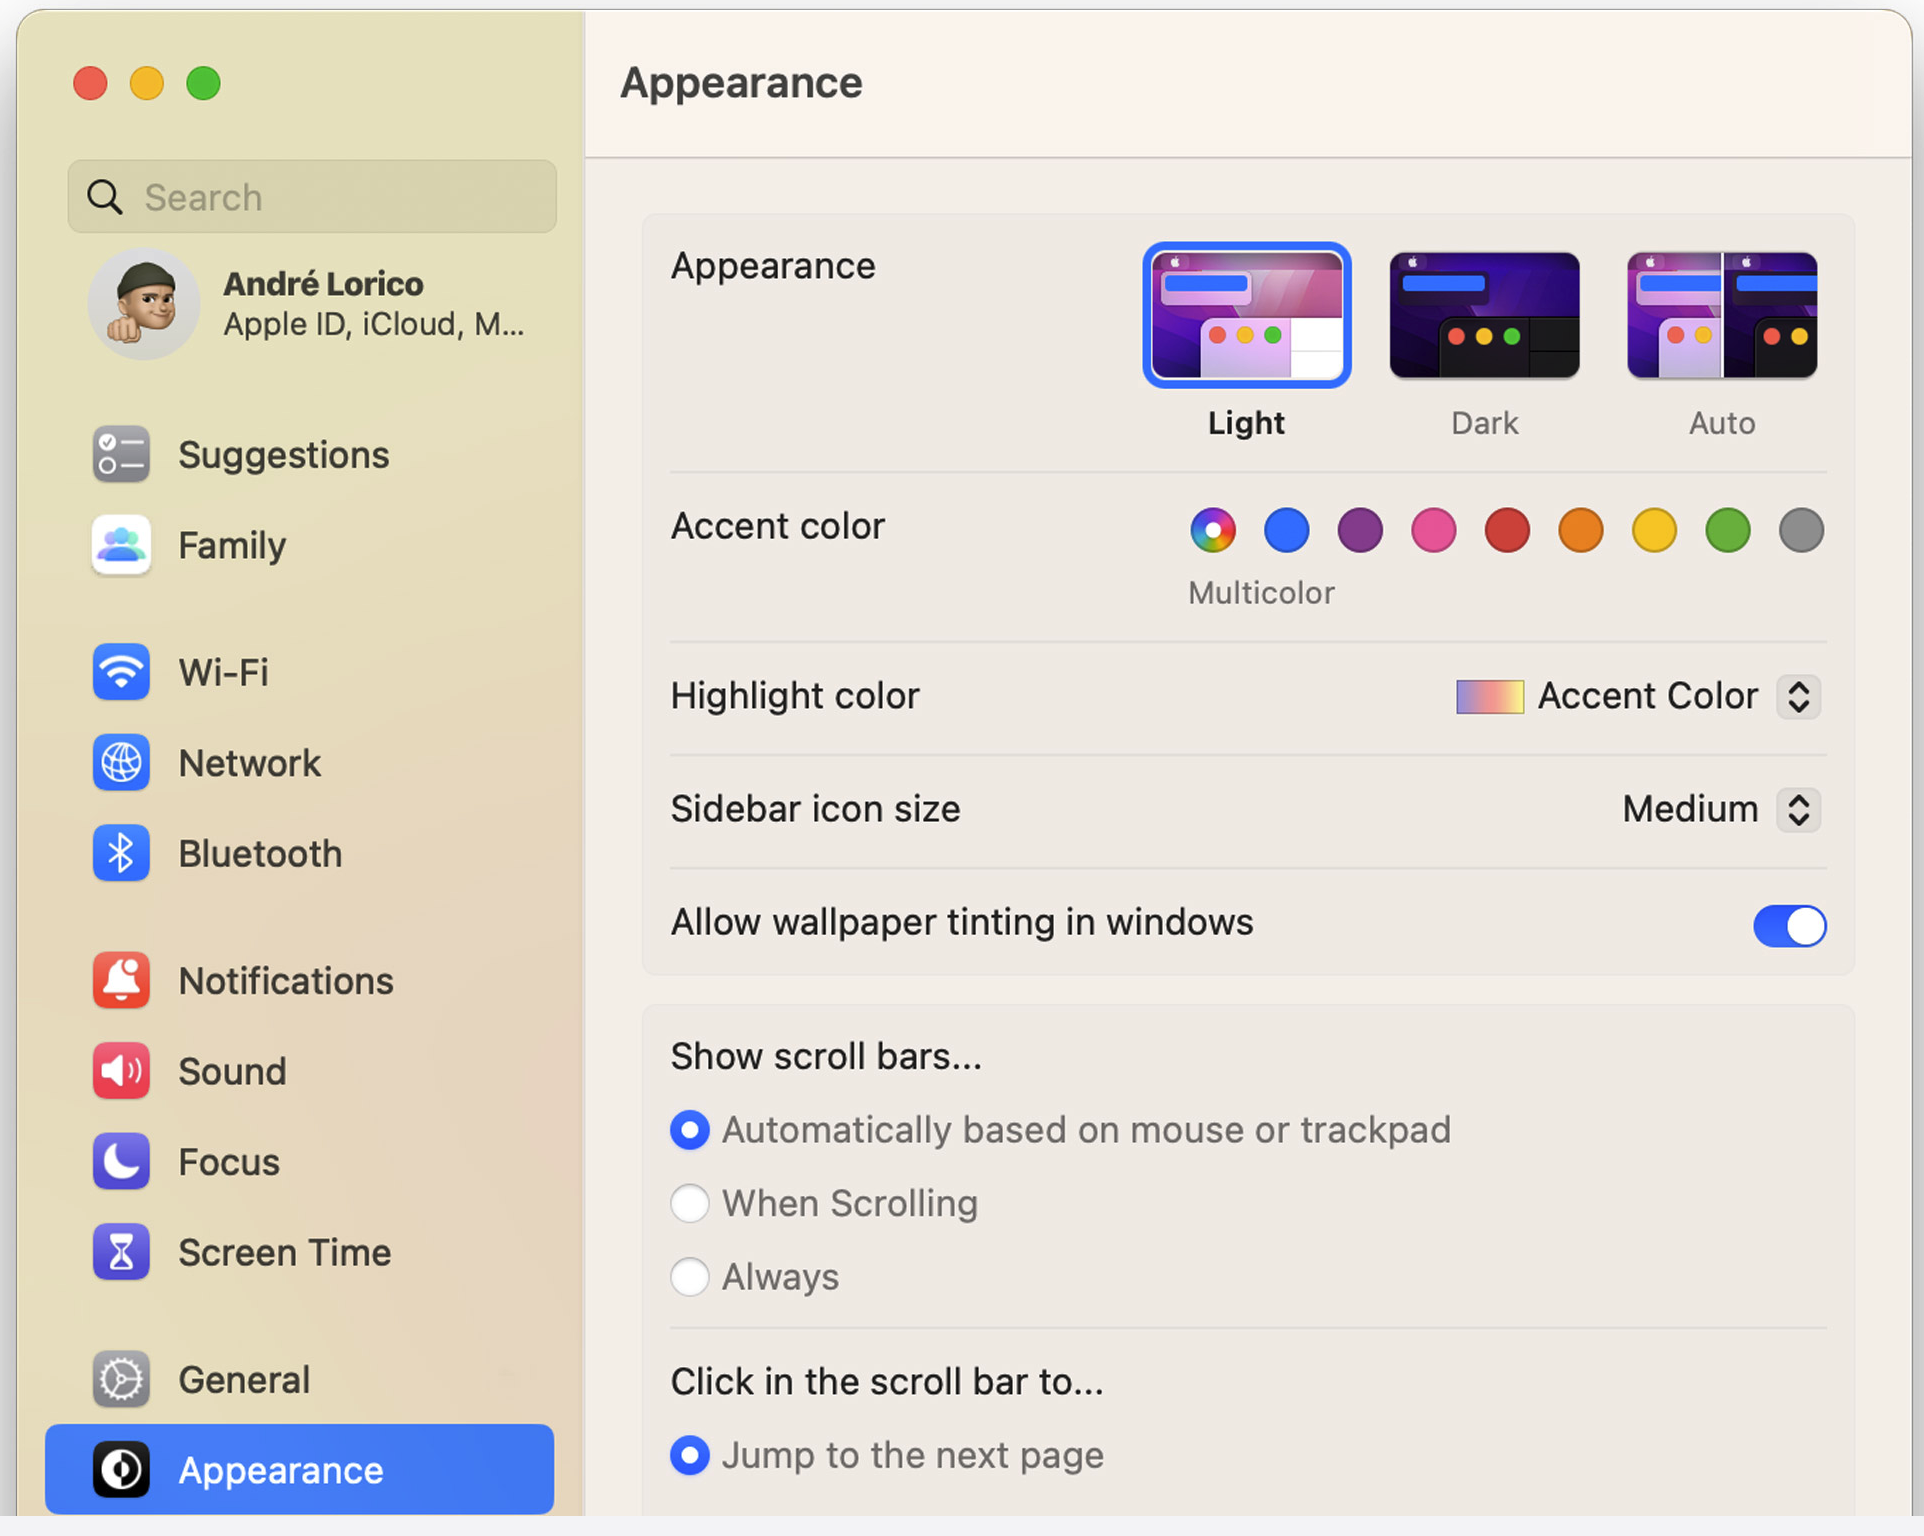Select Auto appearance thumbnail
Screen dimensions: 1924x1536
[x=1721, y=316]
